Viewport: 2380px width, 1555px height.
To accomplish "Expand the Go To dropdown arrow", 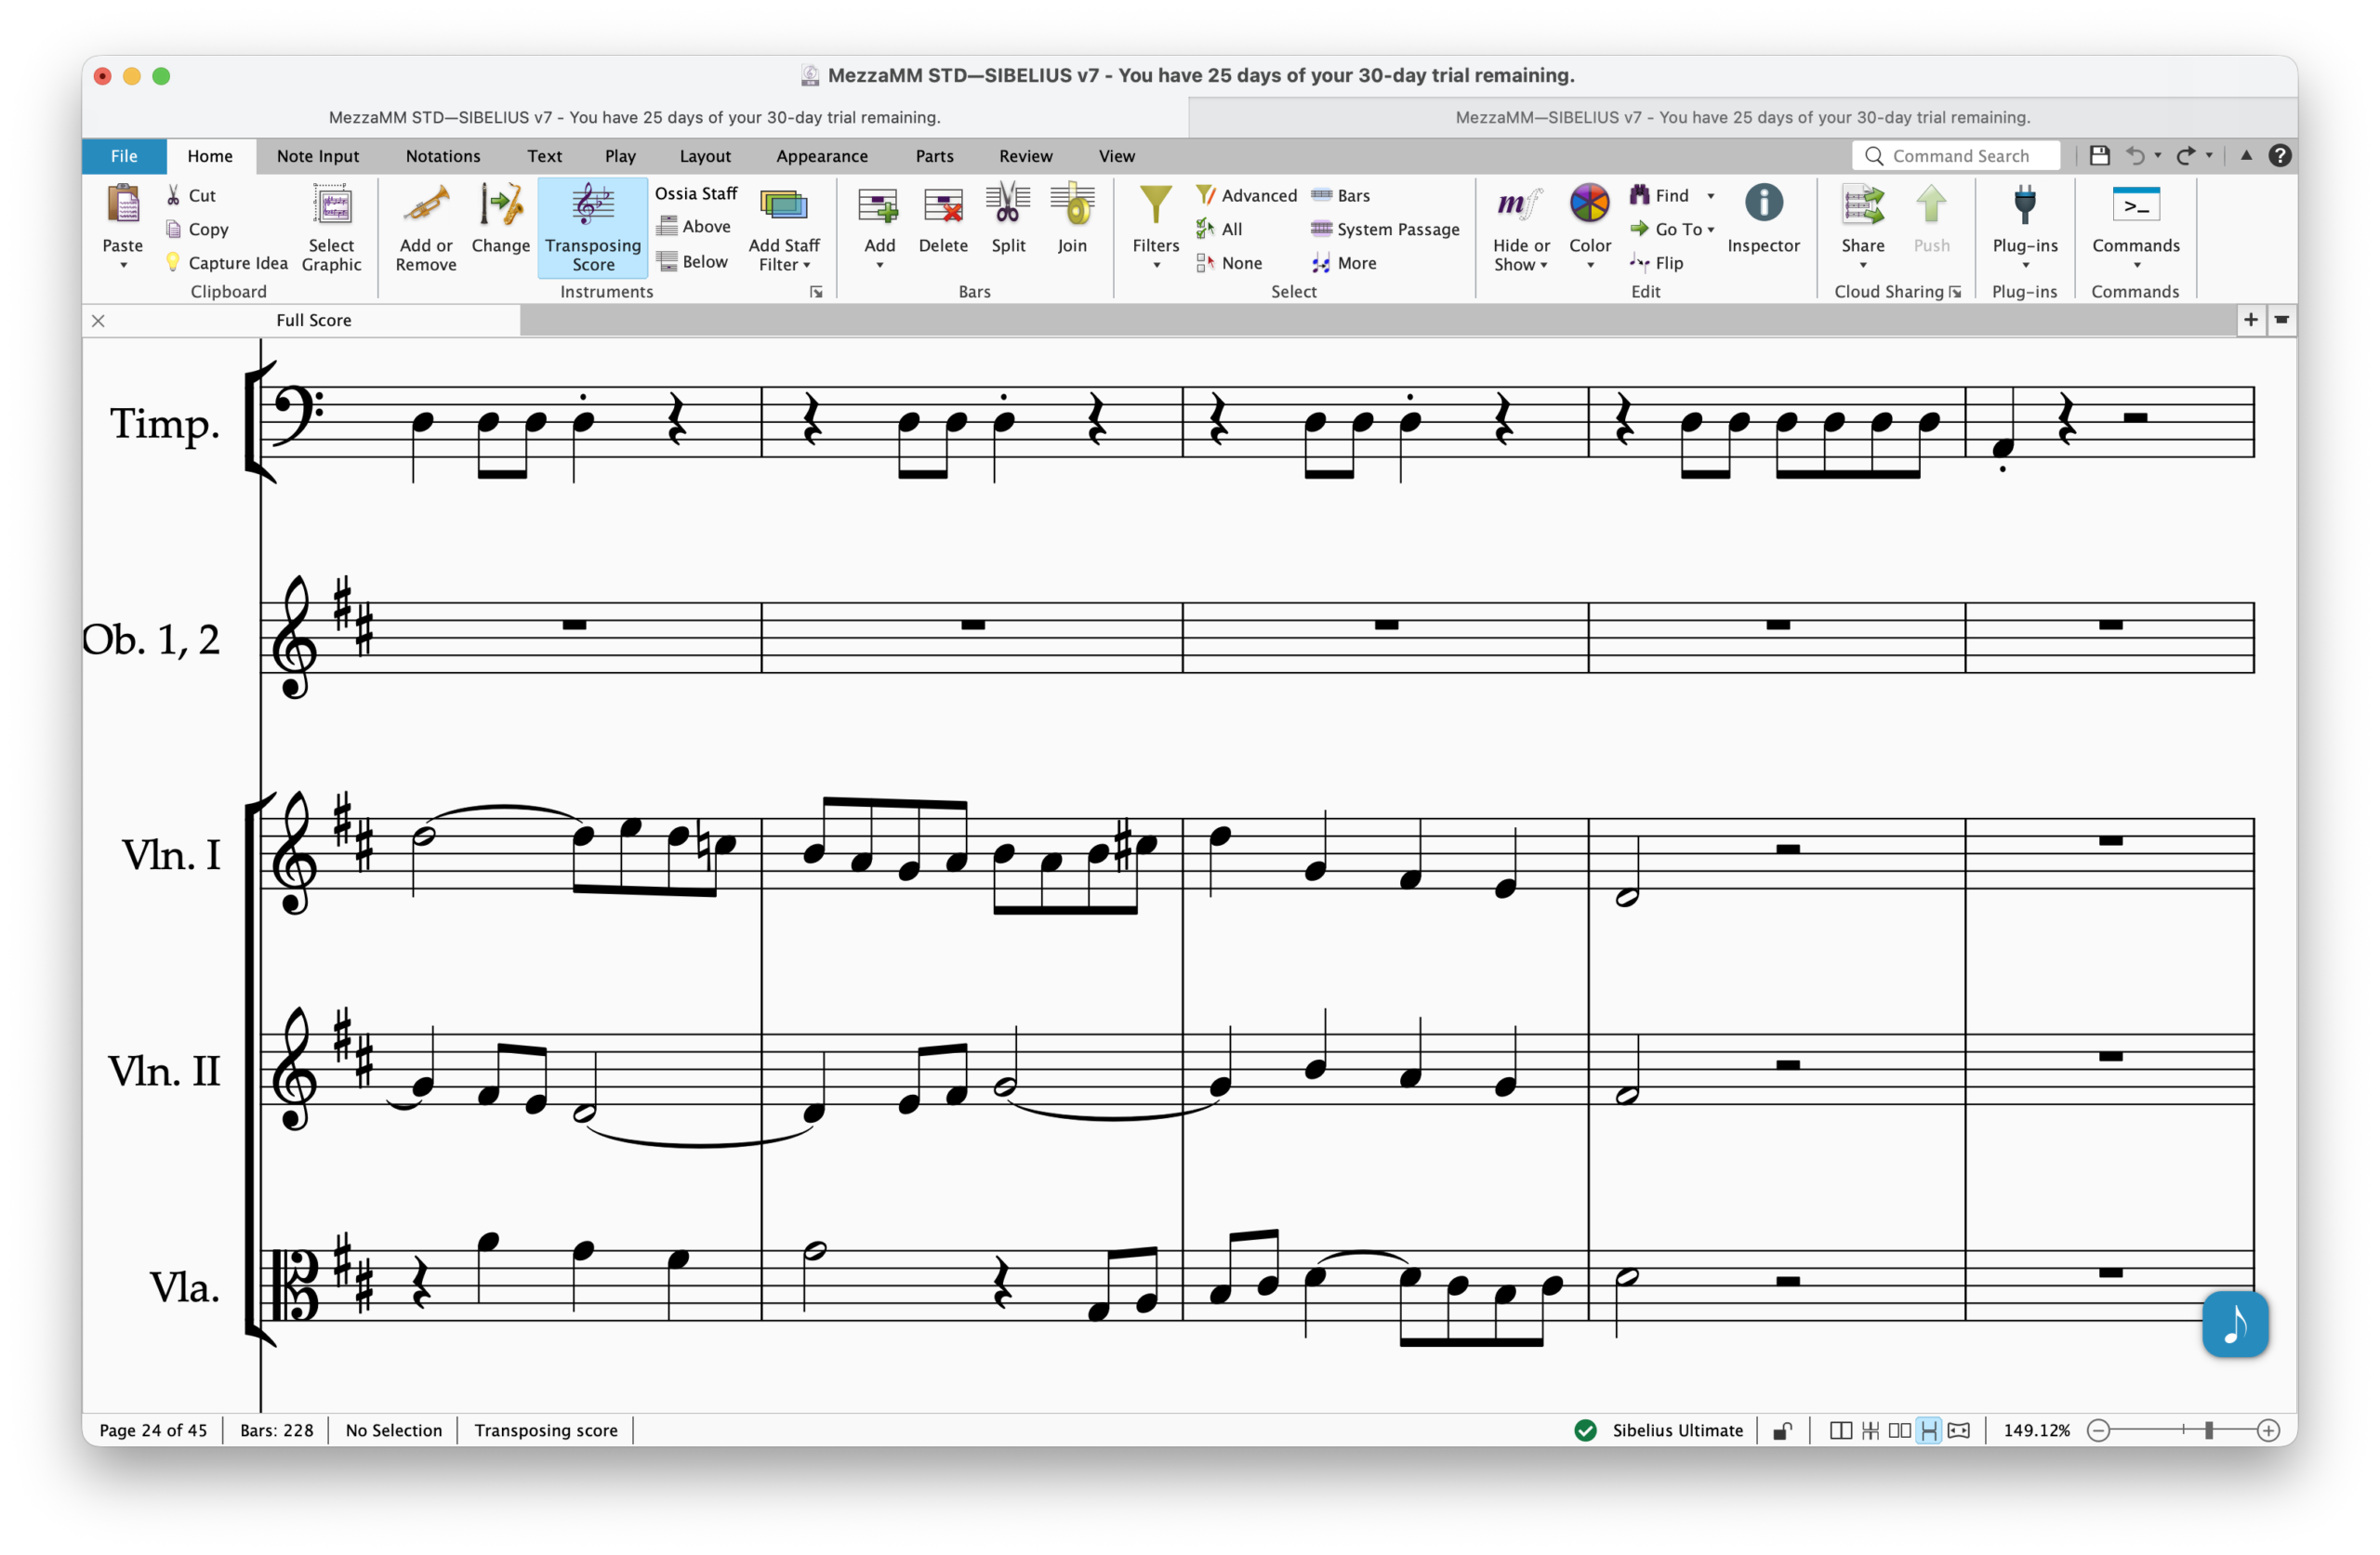I will pos(1711,229).
